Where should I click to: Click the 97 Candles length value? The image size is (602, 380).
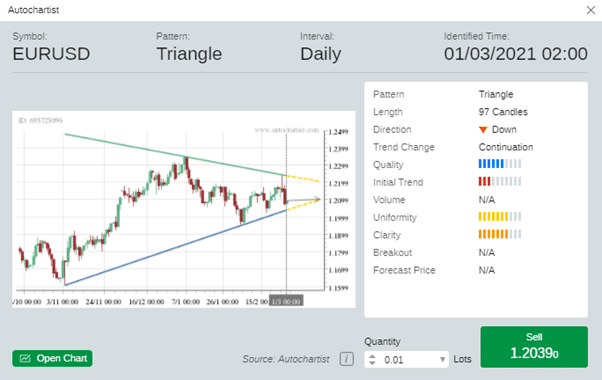(503, 112)
